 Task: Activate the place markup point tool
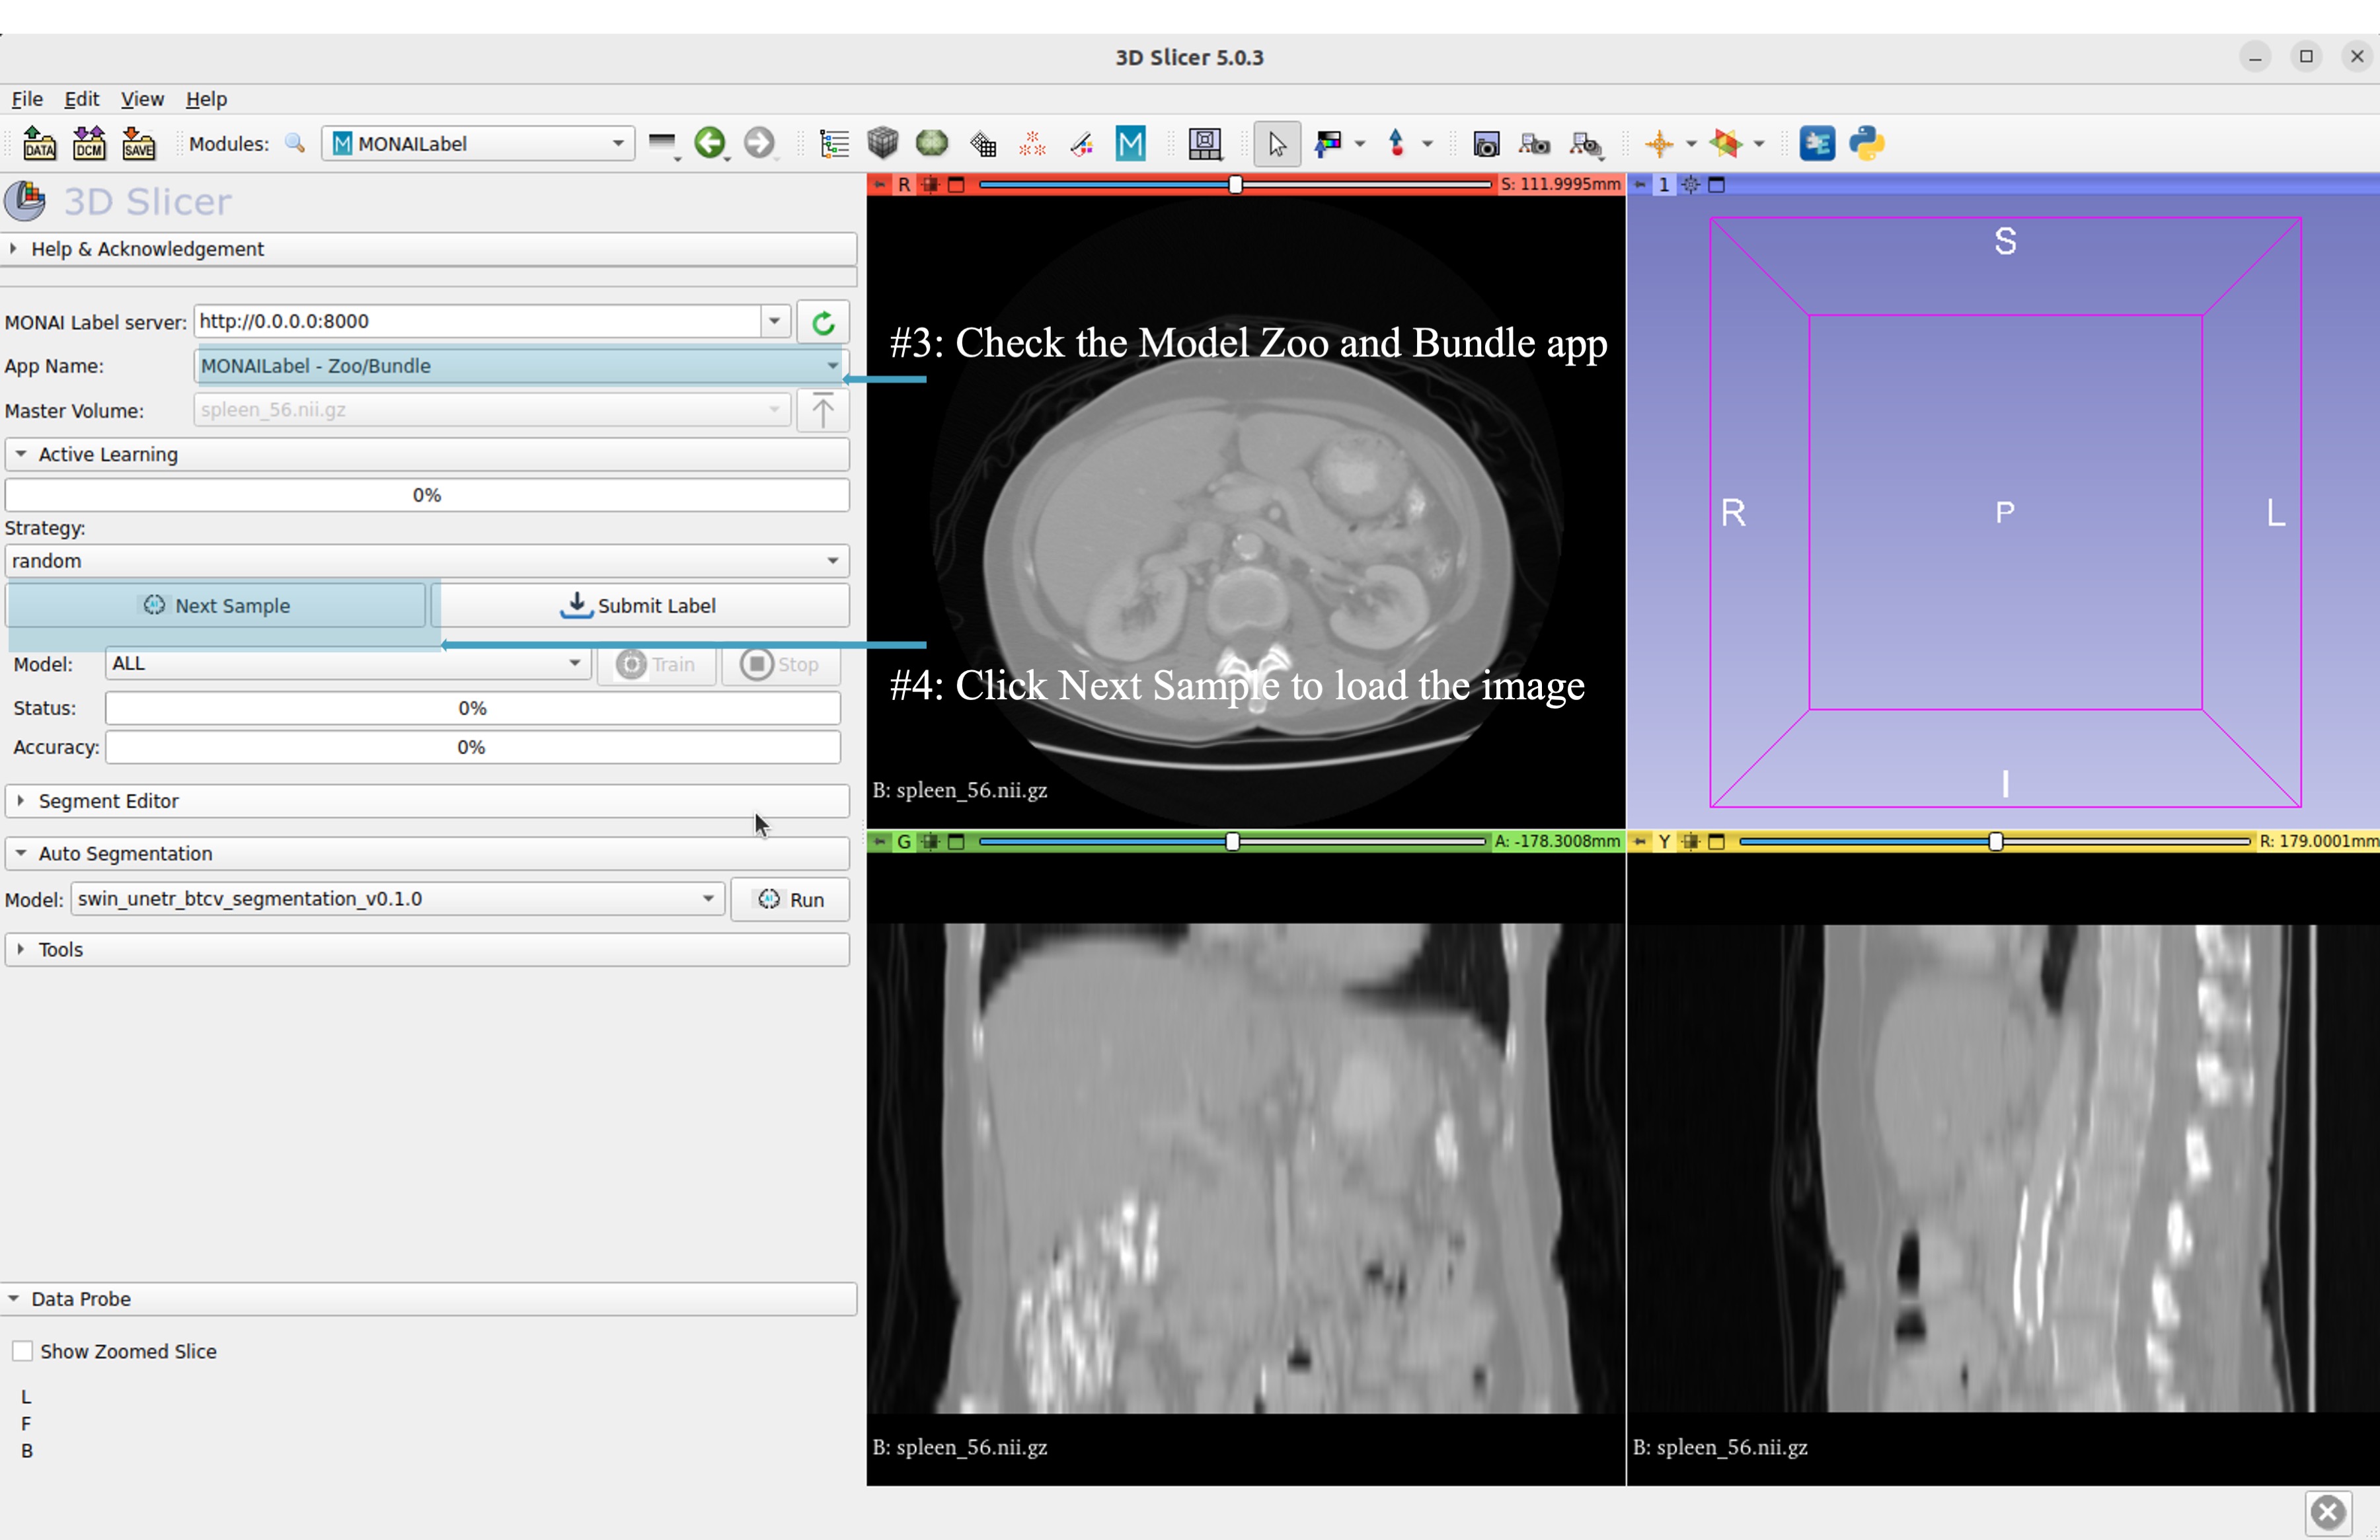pyautogui.click(x=1397, y=143)
